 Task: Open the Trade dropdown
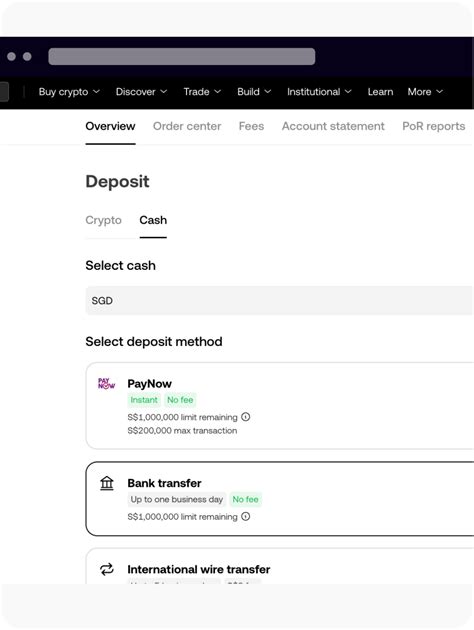(202, 92)
